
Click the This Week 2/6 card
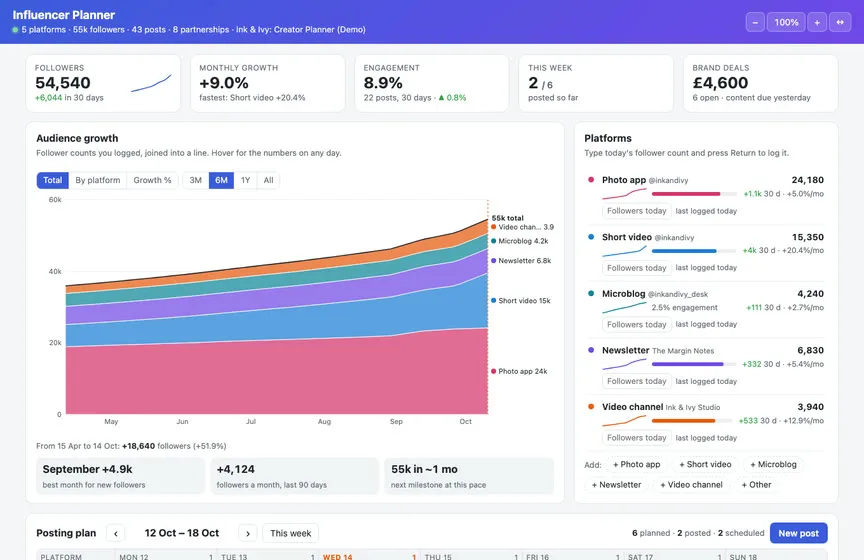tap(596, 83)
